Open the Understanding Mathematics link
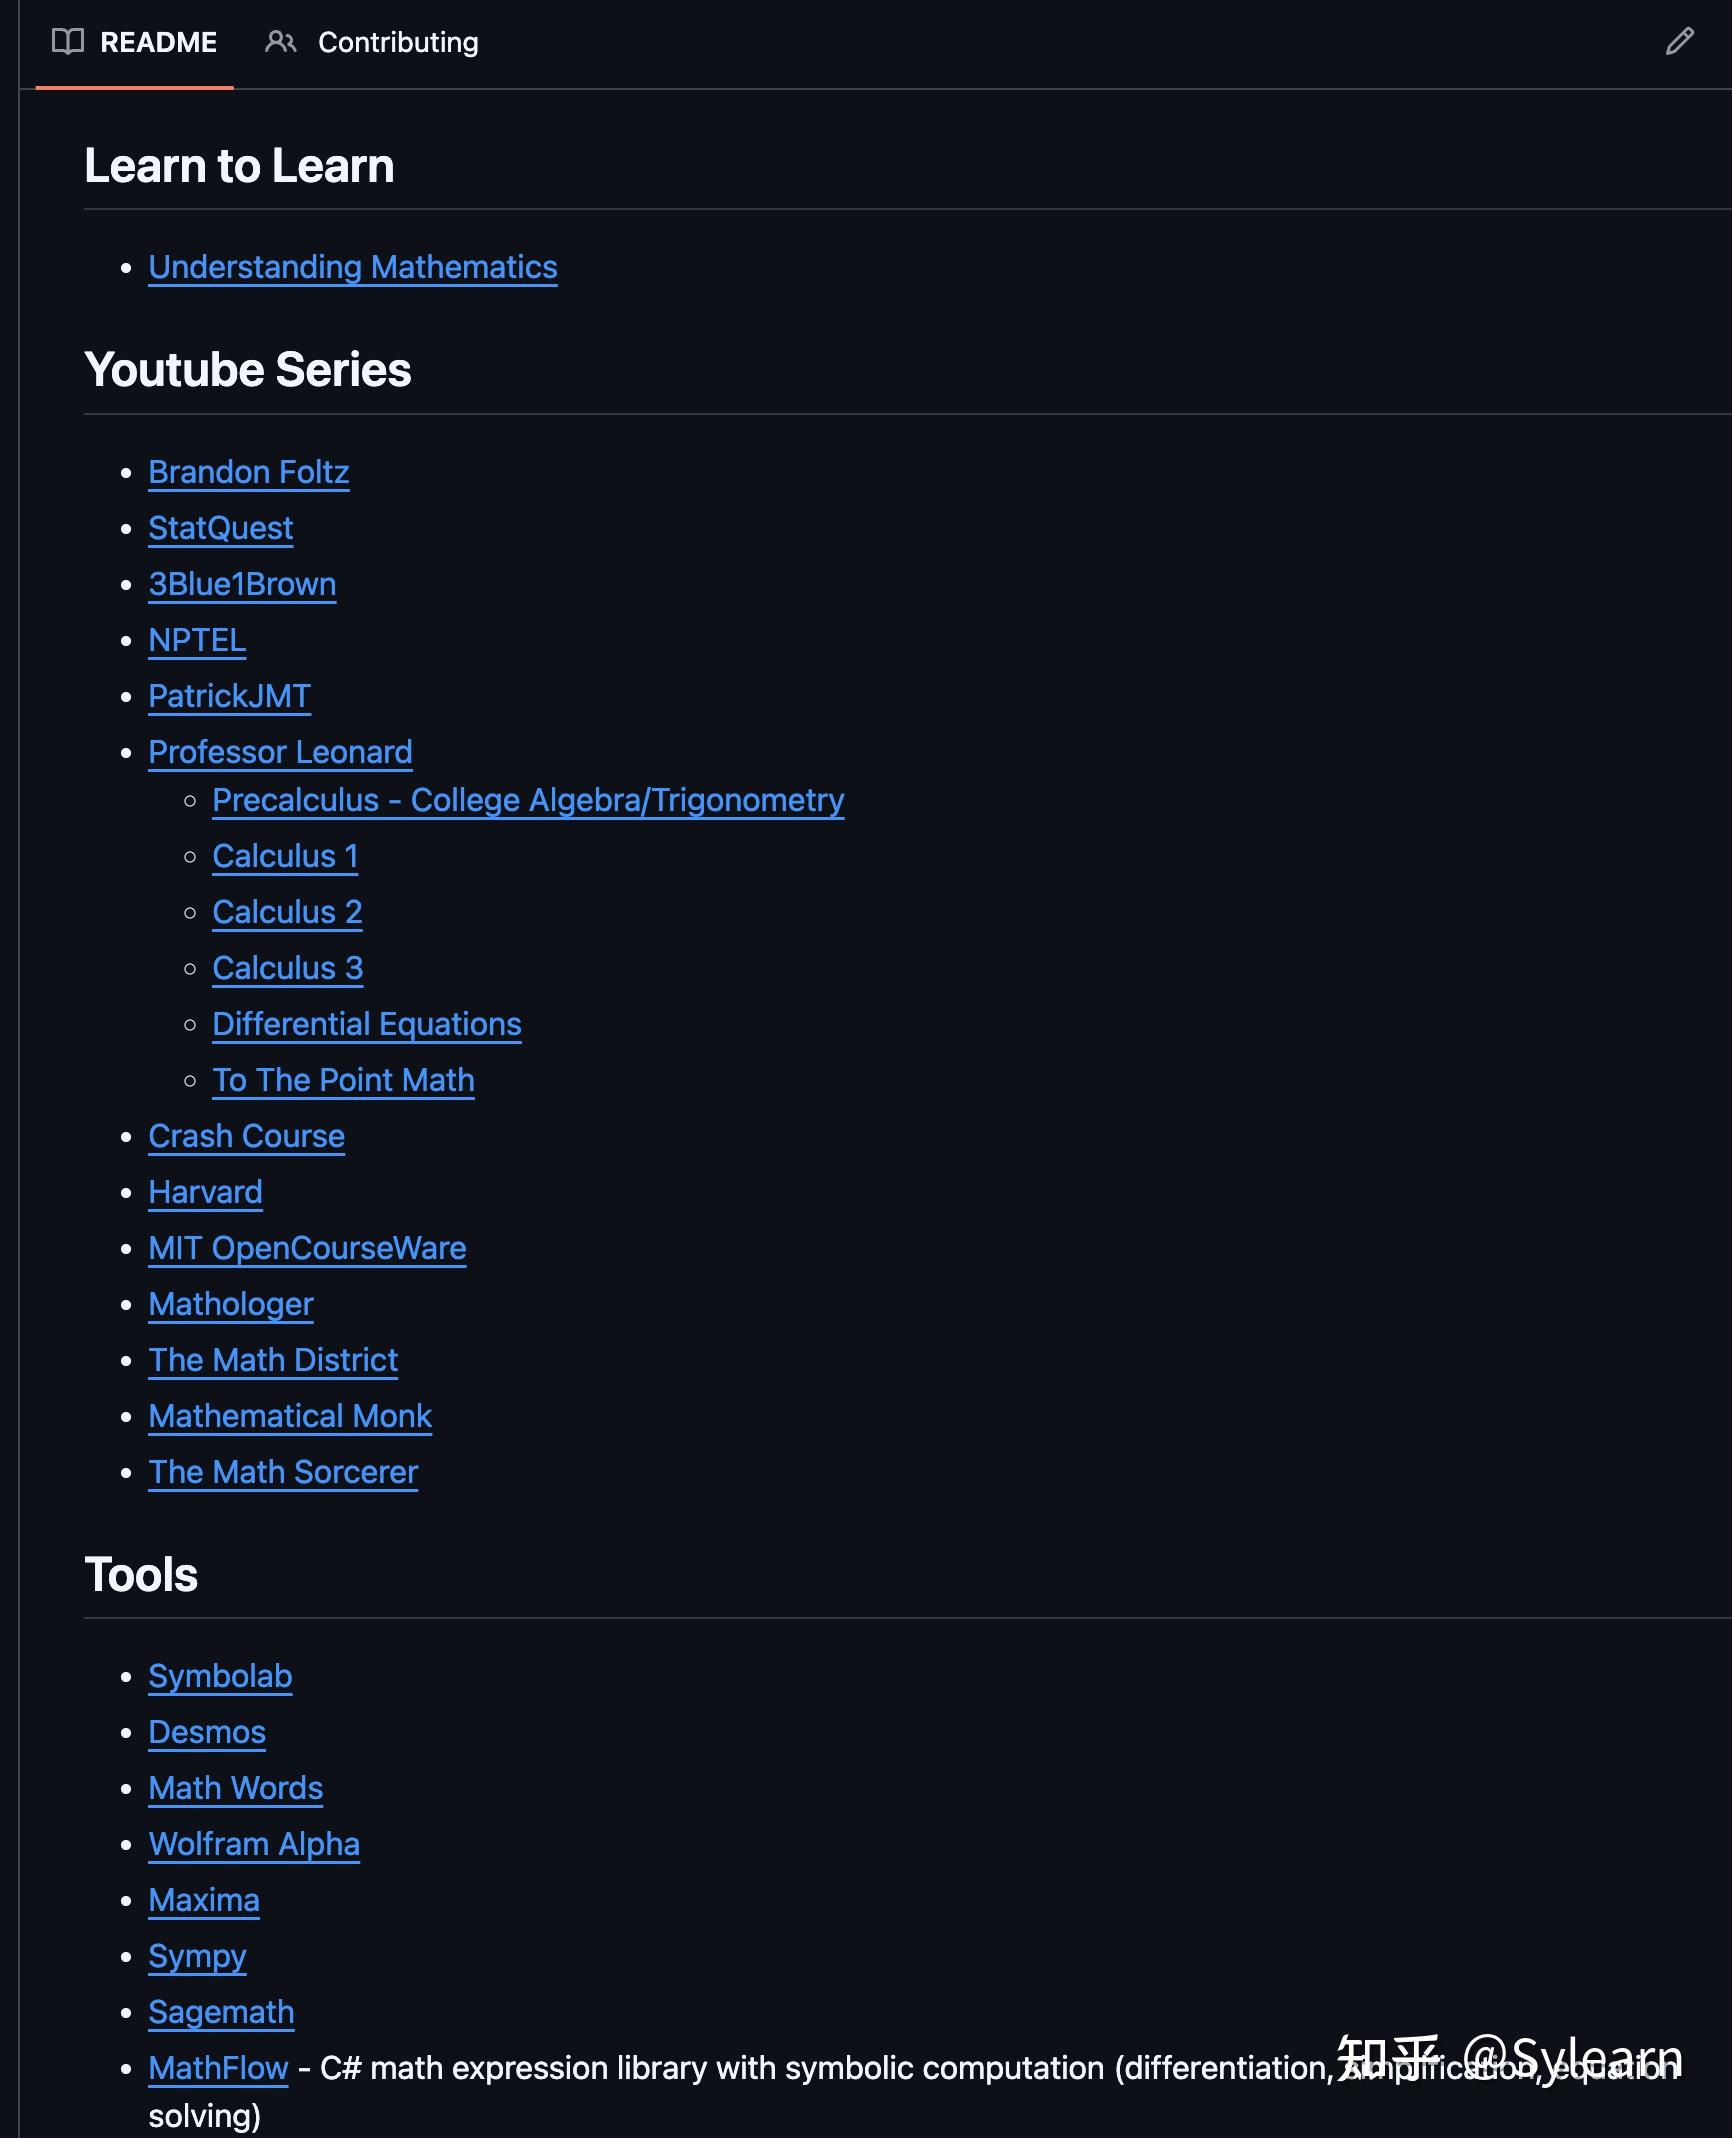Viewport: 1732px width, 2138px height. pyautogui.click(x=353, y=267)
